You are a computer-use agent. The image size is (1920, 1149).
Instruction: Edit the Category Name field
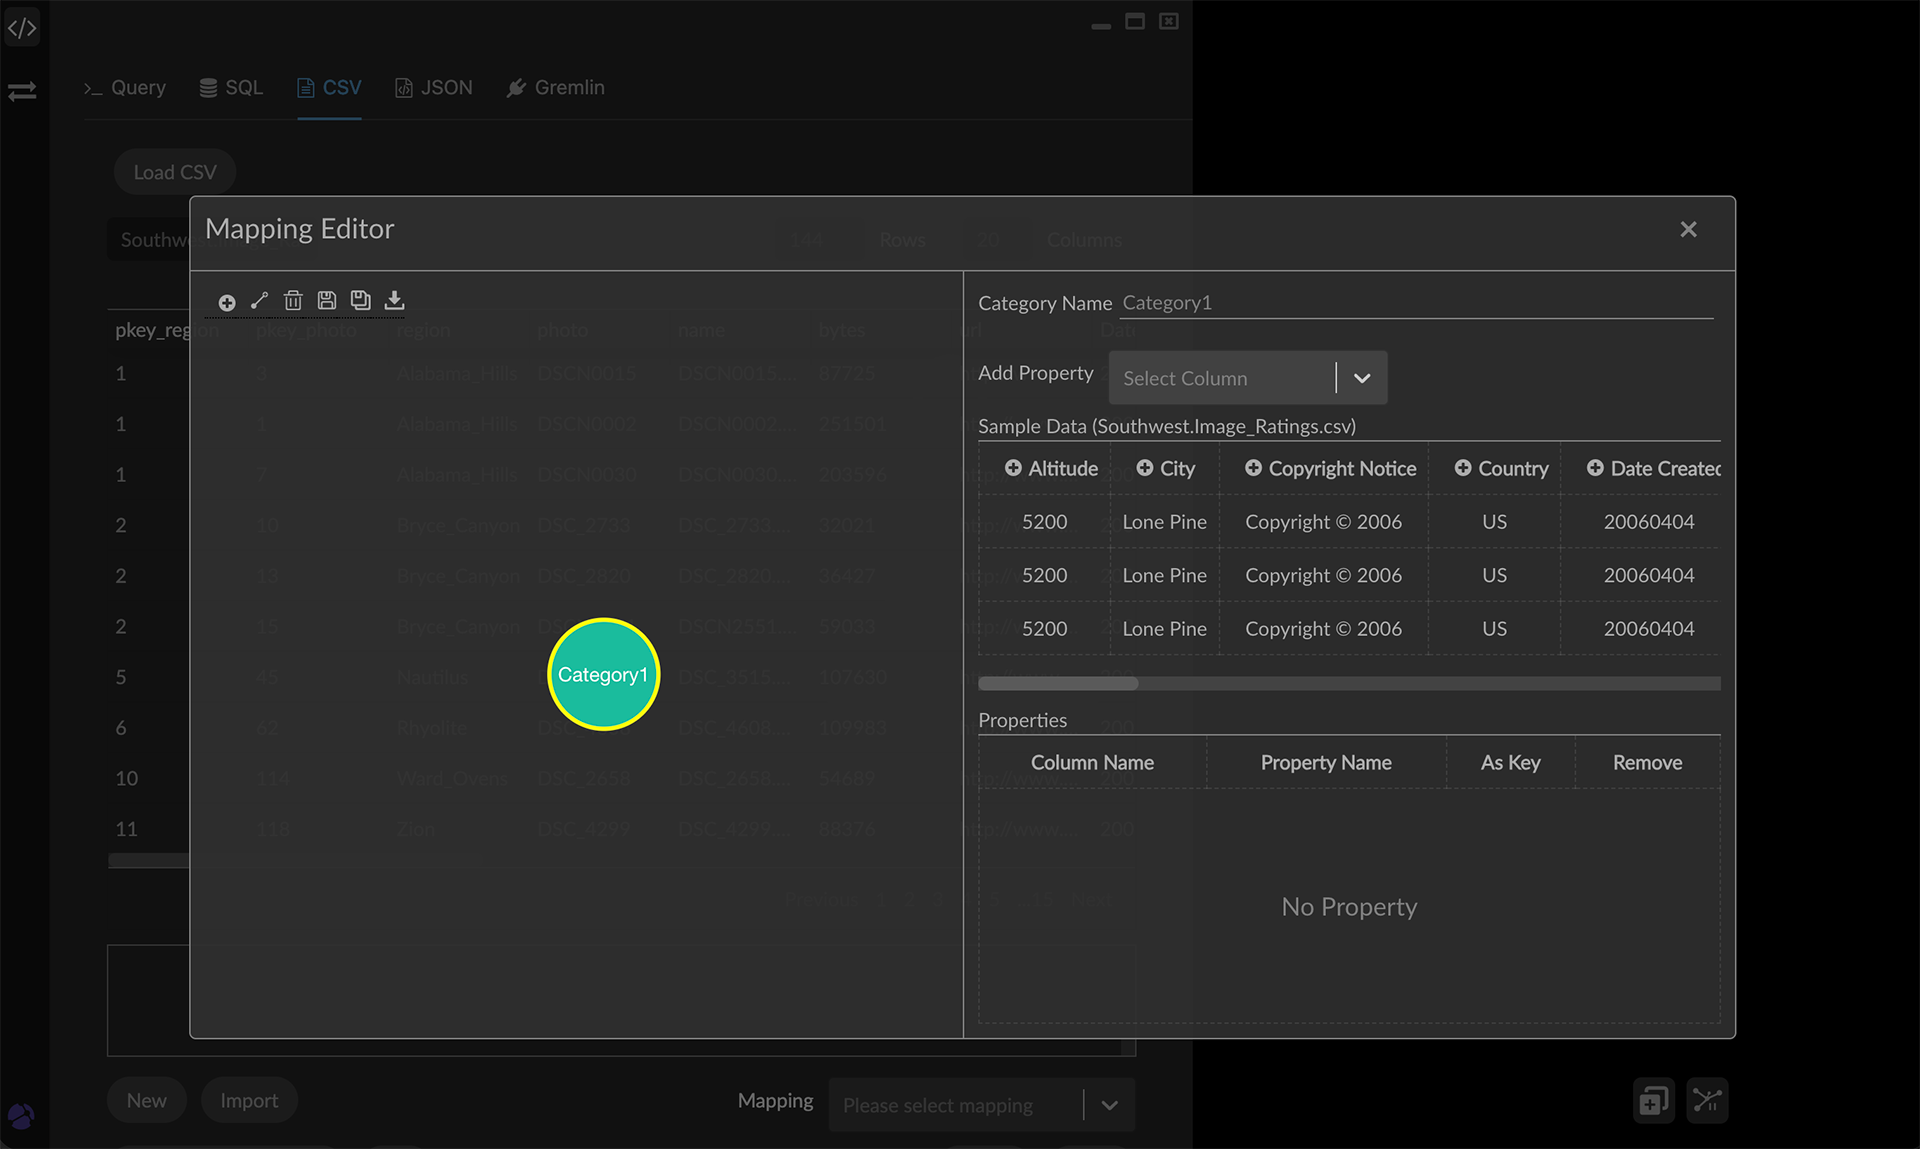(1416, 303)
